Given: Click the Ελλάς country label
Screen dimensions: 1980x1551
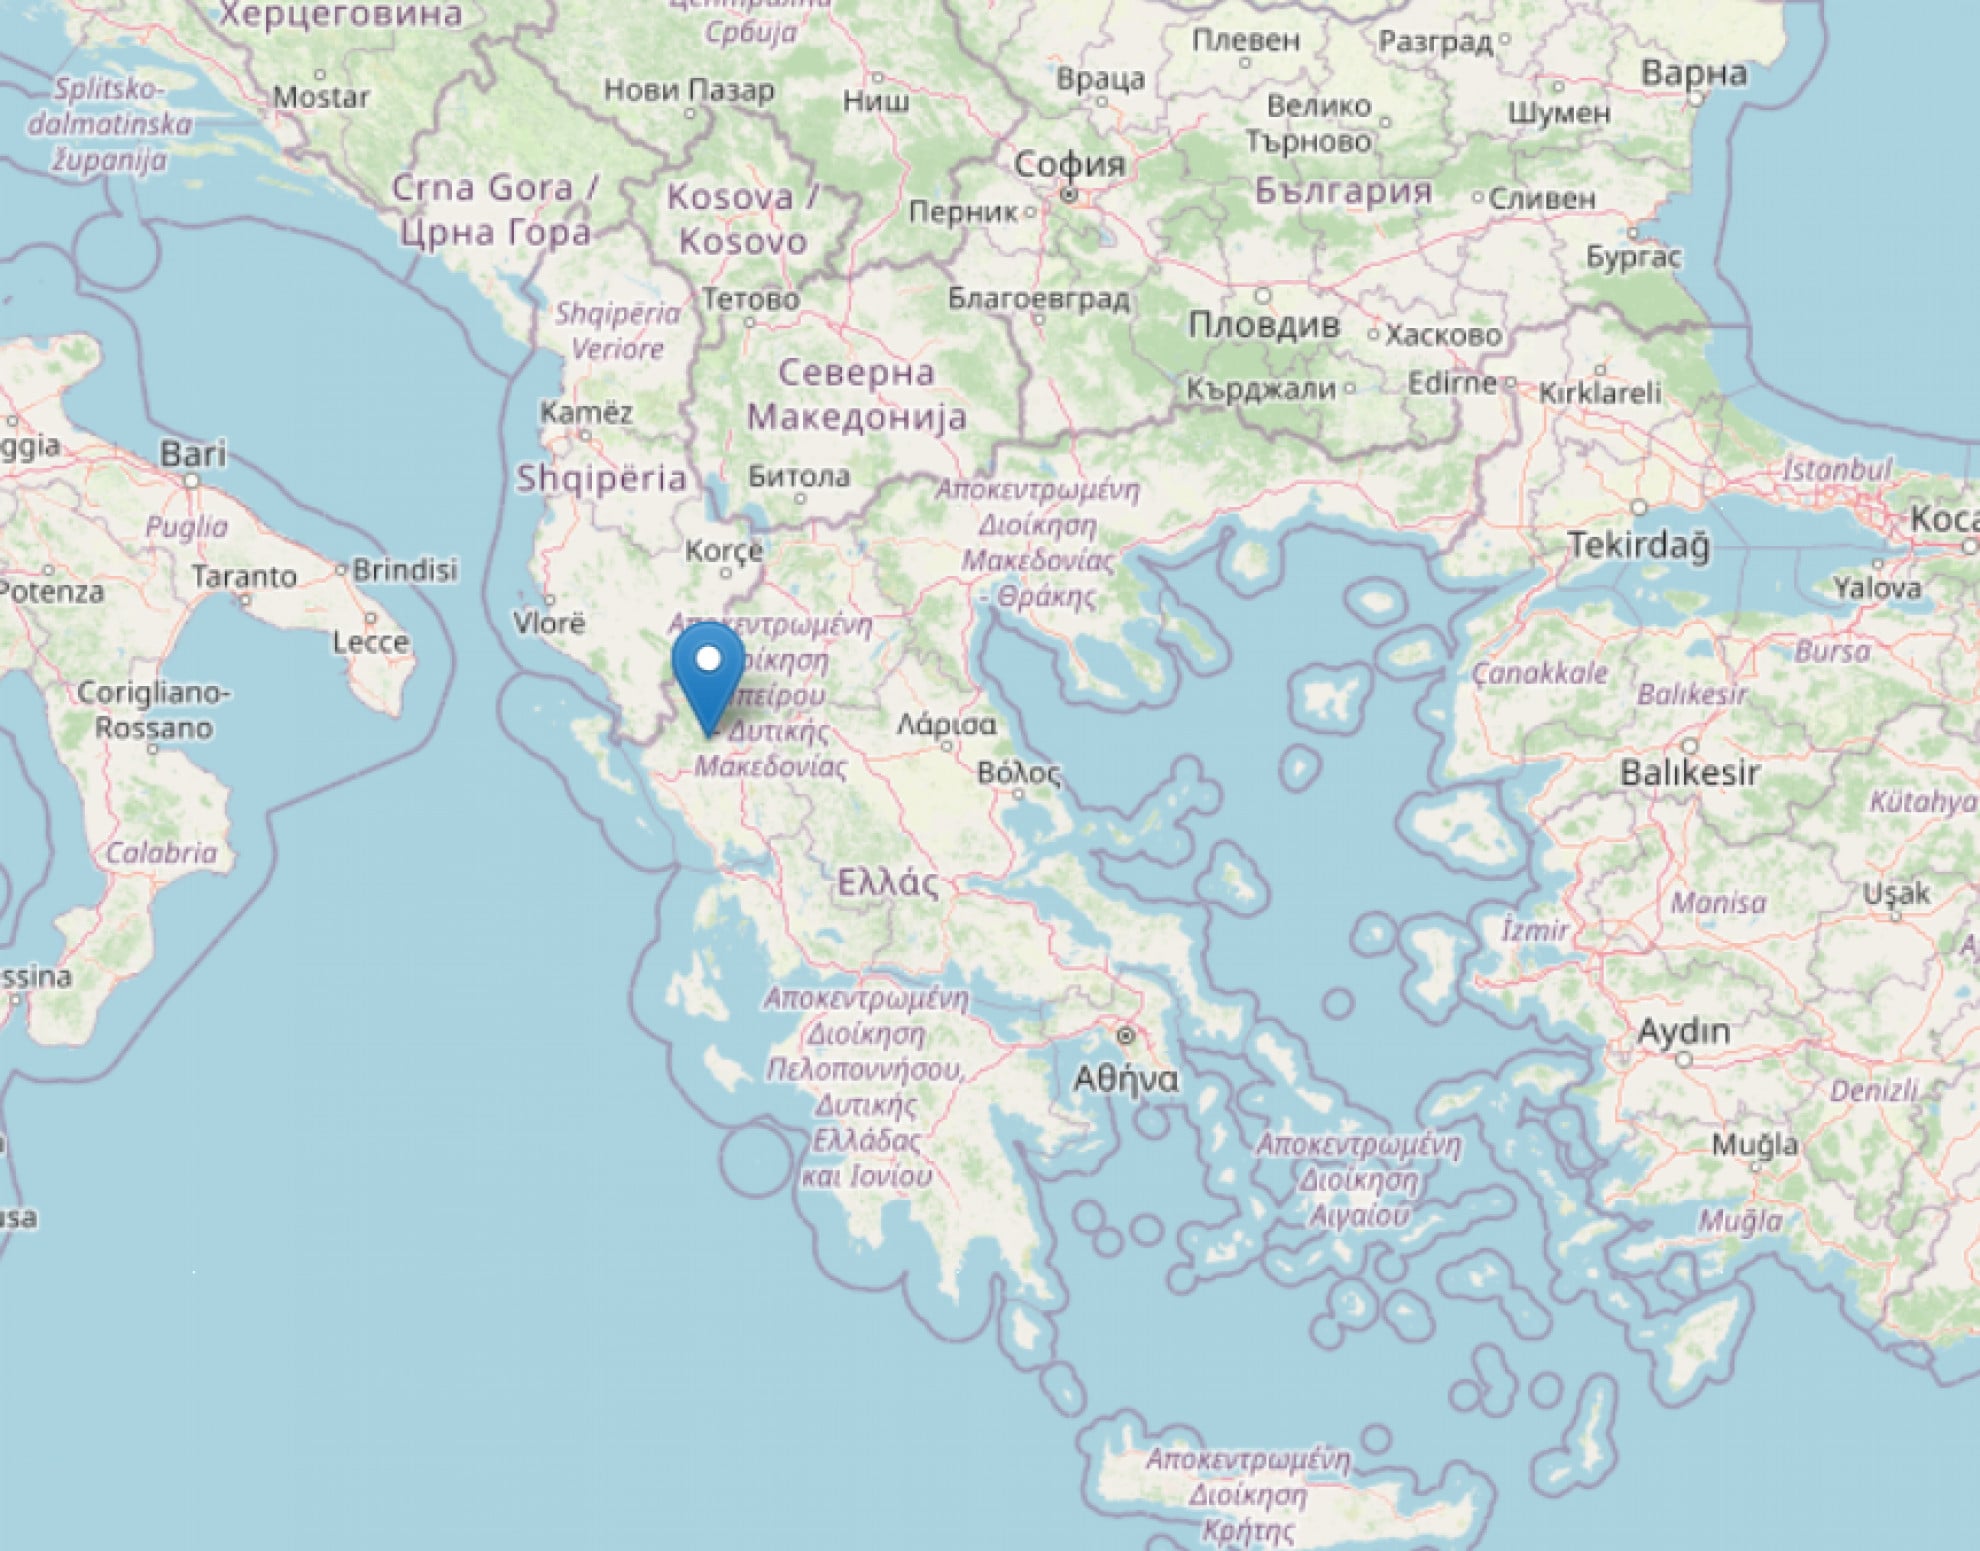Looking at the screenshot, I should 888,882.
